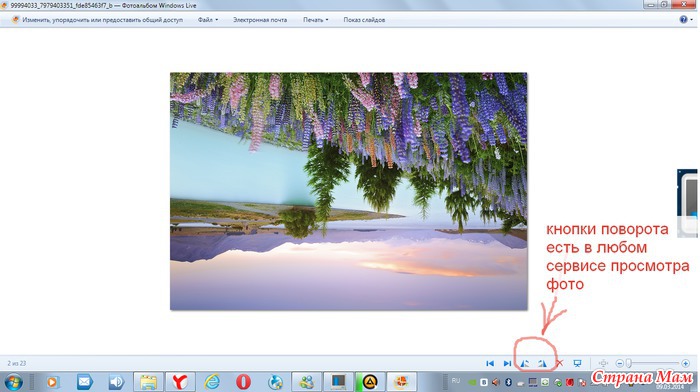
Task: Click the fit-to-window icon
Action: (603, 363)
